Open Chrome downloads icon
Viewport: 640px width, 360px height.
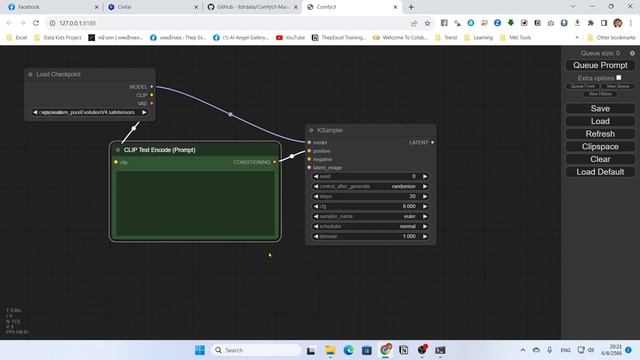point(577,23)
